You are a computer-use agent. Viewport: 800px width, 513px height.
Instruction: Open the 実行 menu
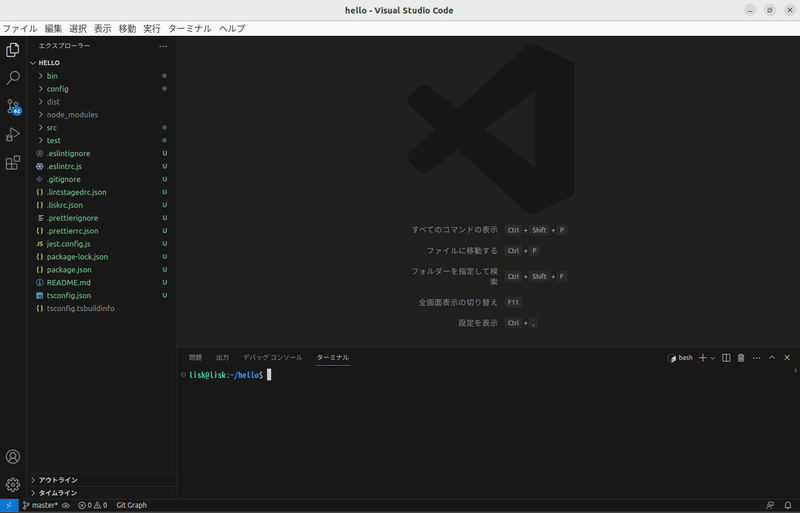point(152,29)
